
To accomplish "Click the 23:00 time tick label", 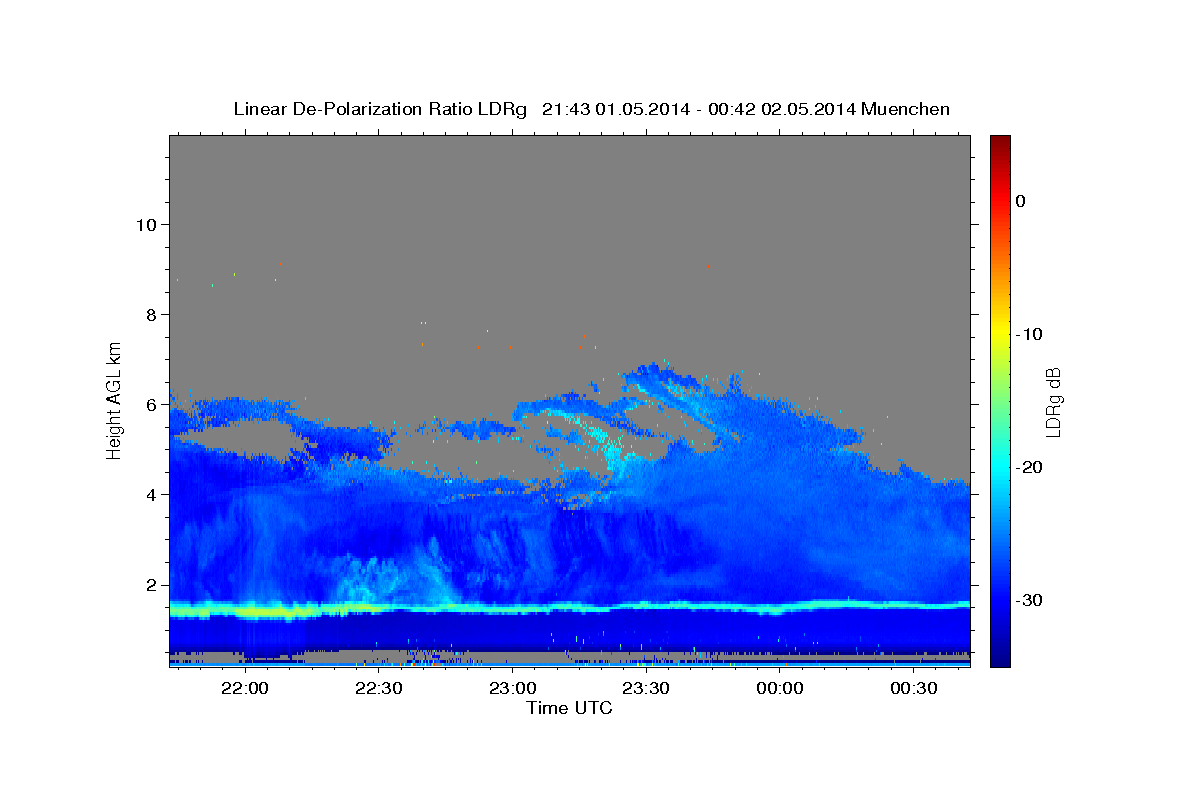I will point(512,689).
